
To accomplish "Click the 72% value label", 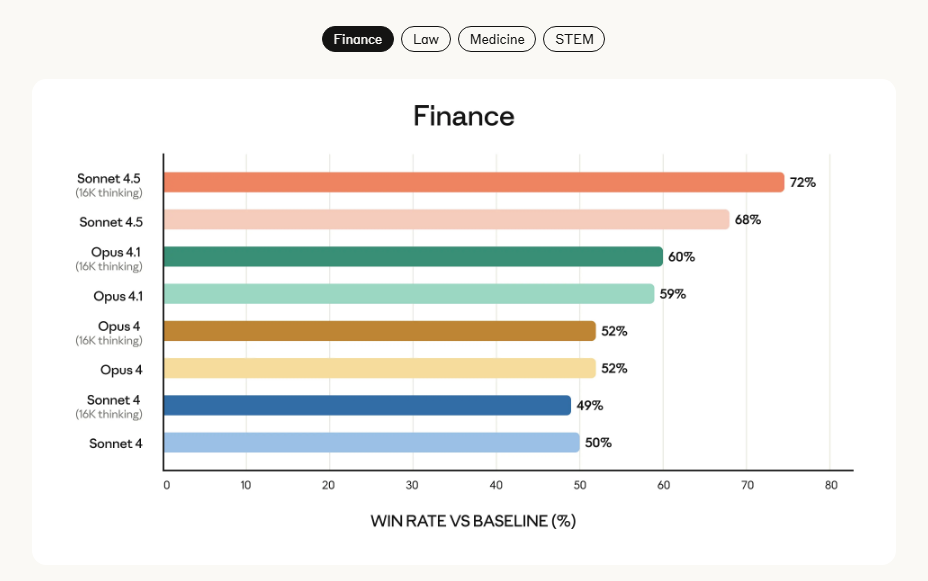I will coord(803,183).
